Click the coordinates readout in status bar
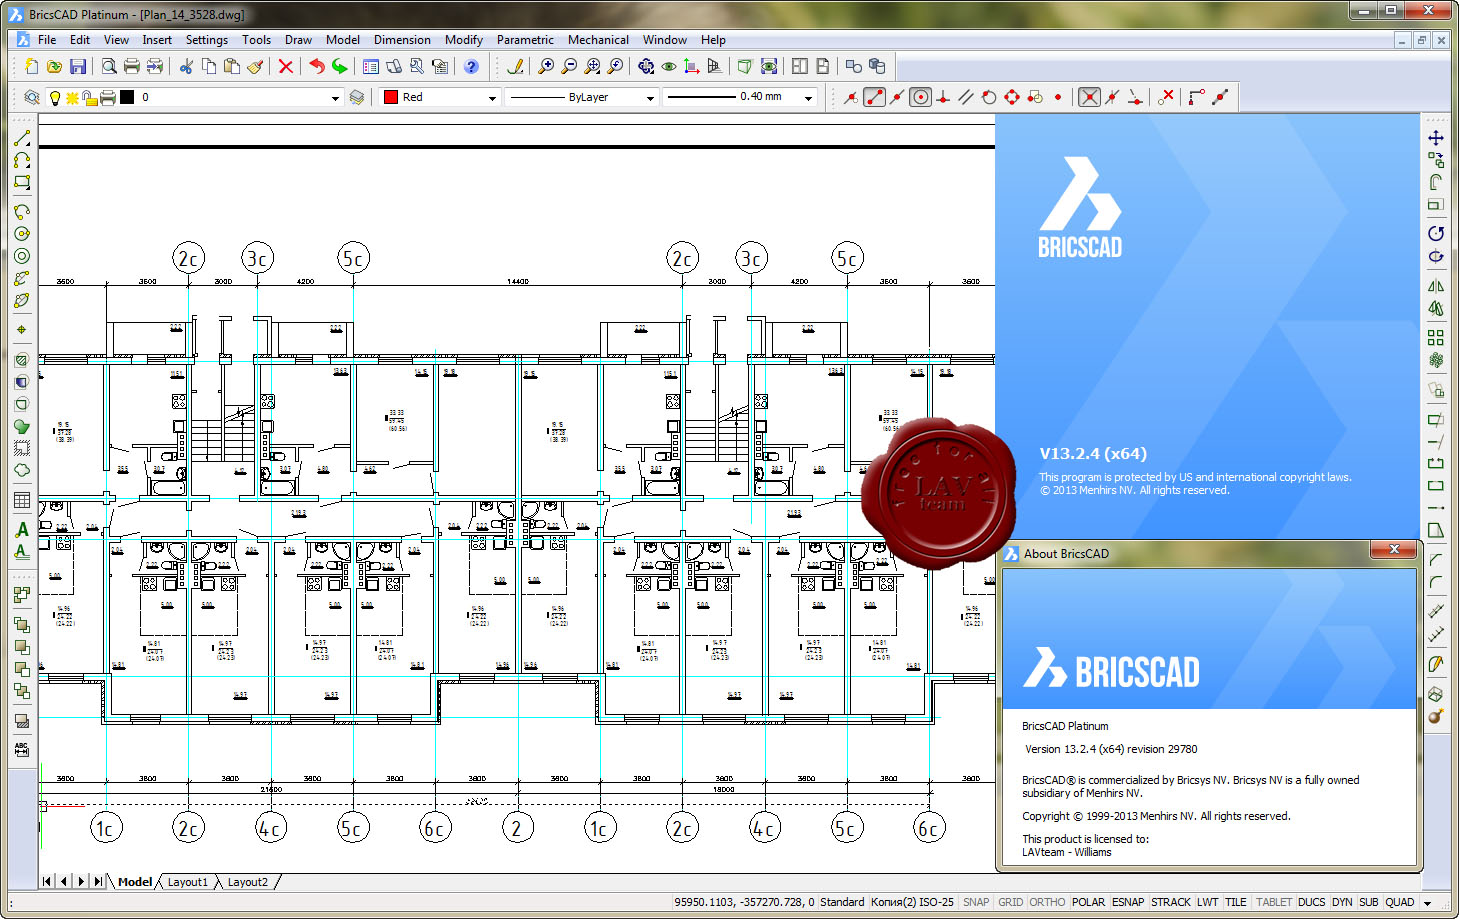Screen dimensions: 1459x919 pyautogui.click(x=744, y=902)
